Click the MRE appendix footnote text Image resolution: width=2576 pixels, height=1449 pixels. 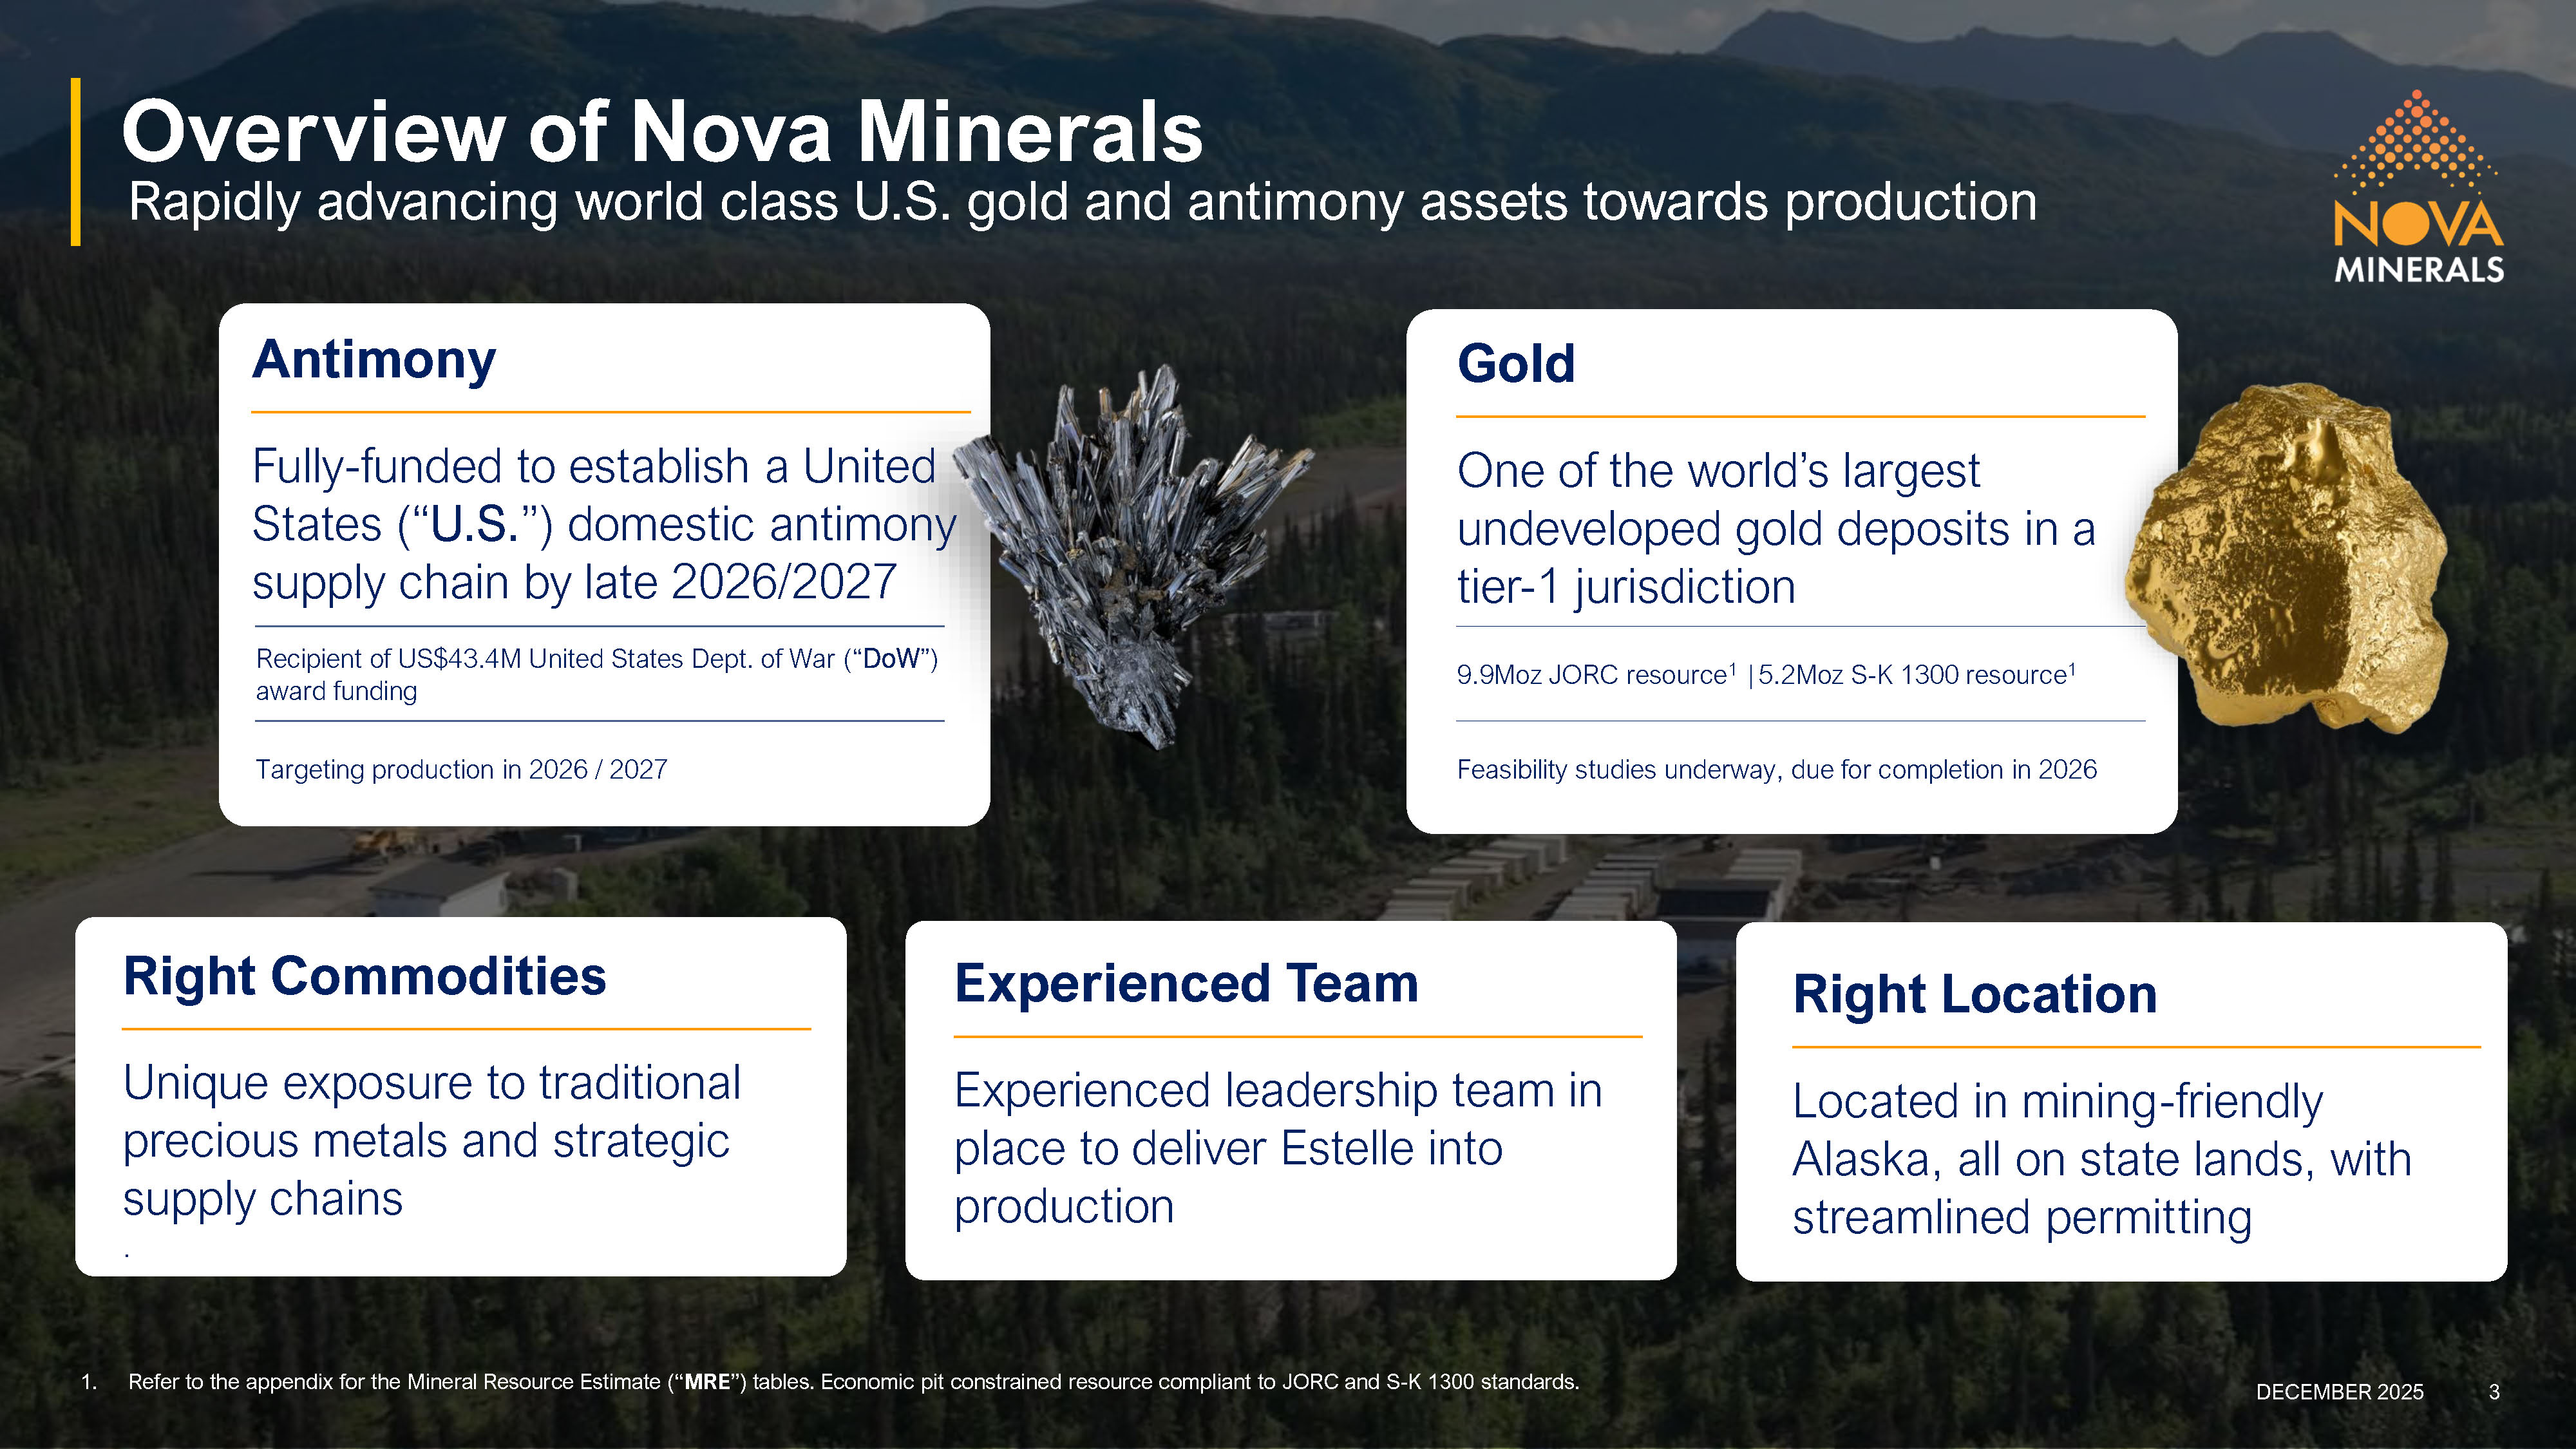click(x=852, y=1382)
